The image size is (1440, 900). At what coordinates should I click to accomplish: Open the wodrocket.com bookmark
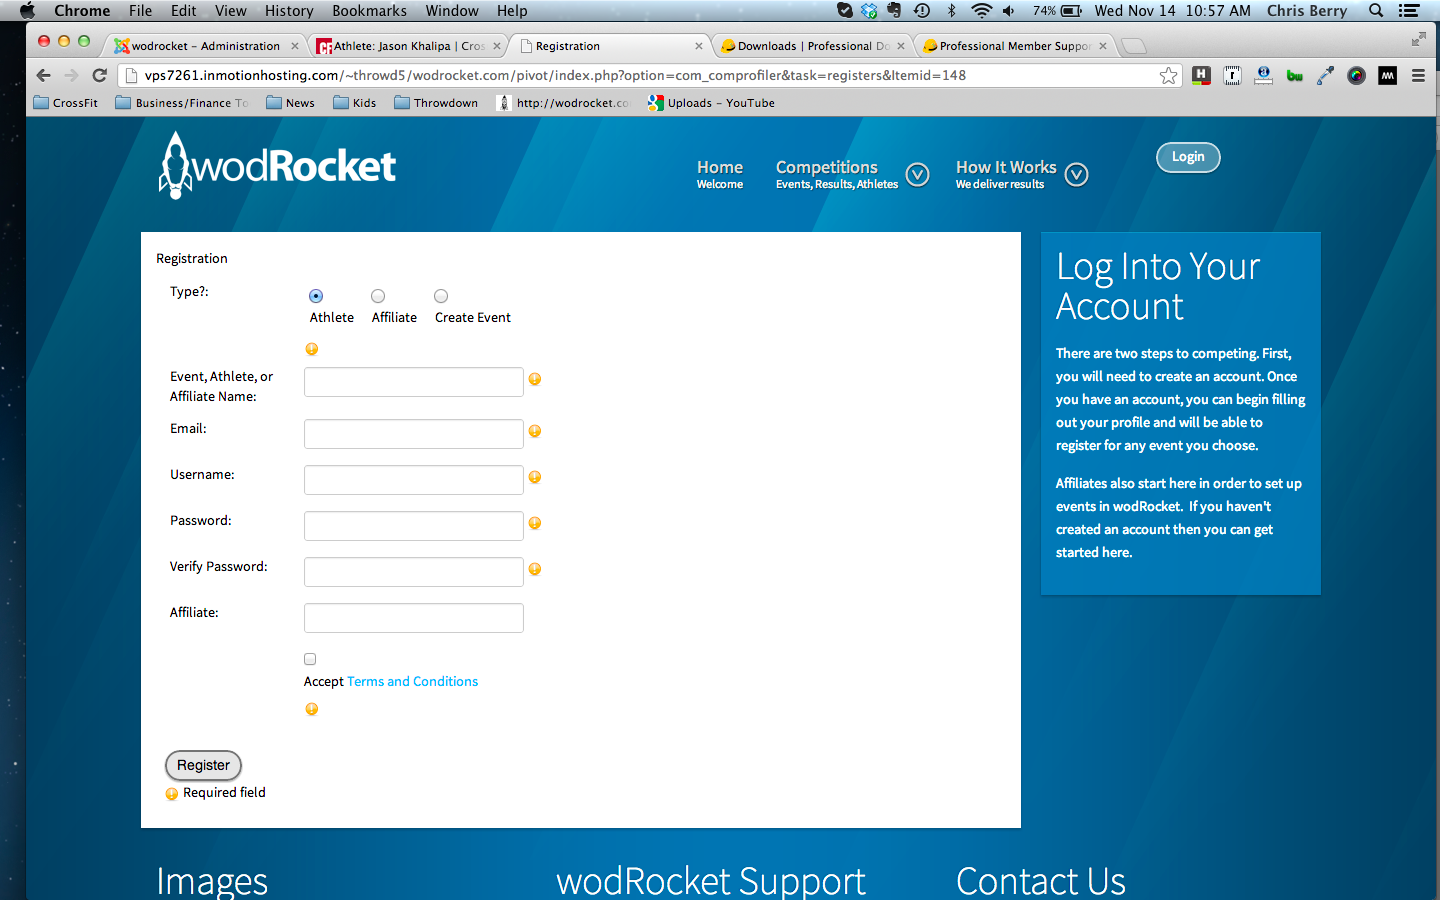(x=564, y=102)
